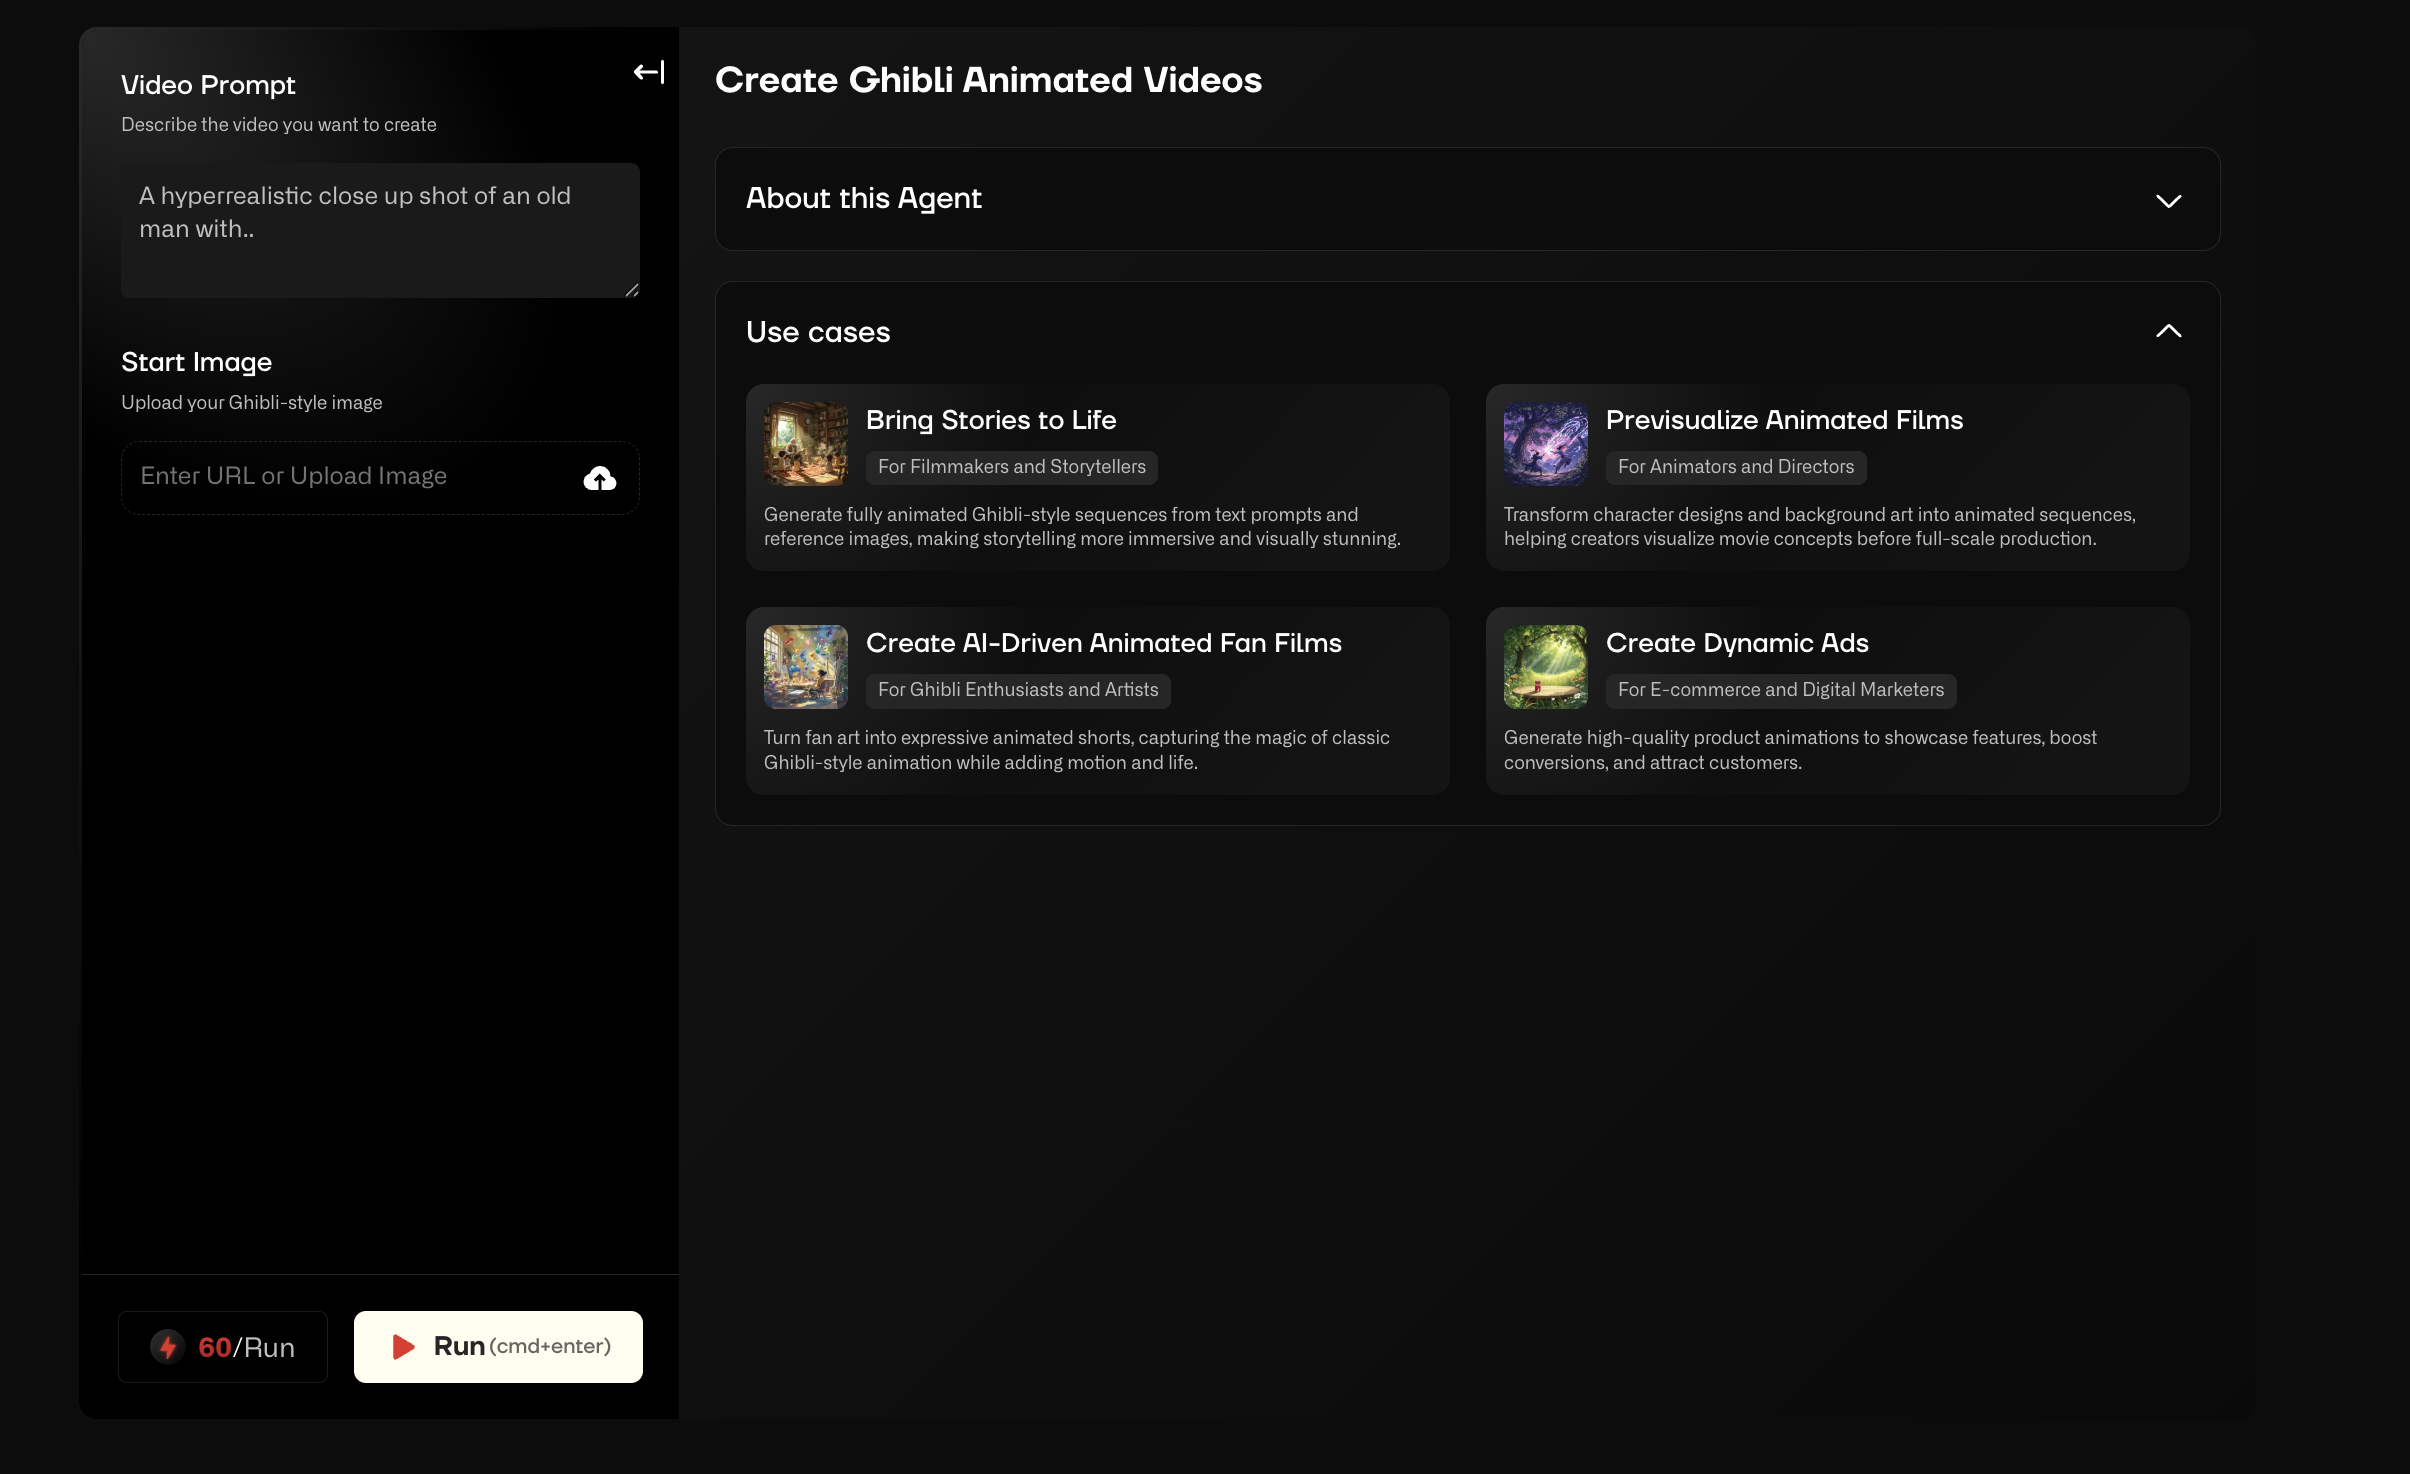Open the AI-Driven Animated Fan Films thumbnail
Viewport: 2410px width, 1474px height.
[805, 667]
